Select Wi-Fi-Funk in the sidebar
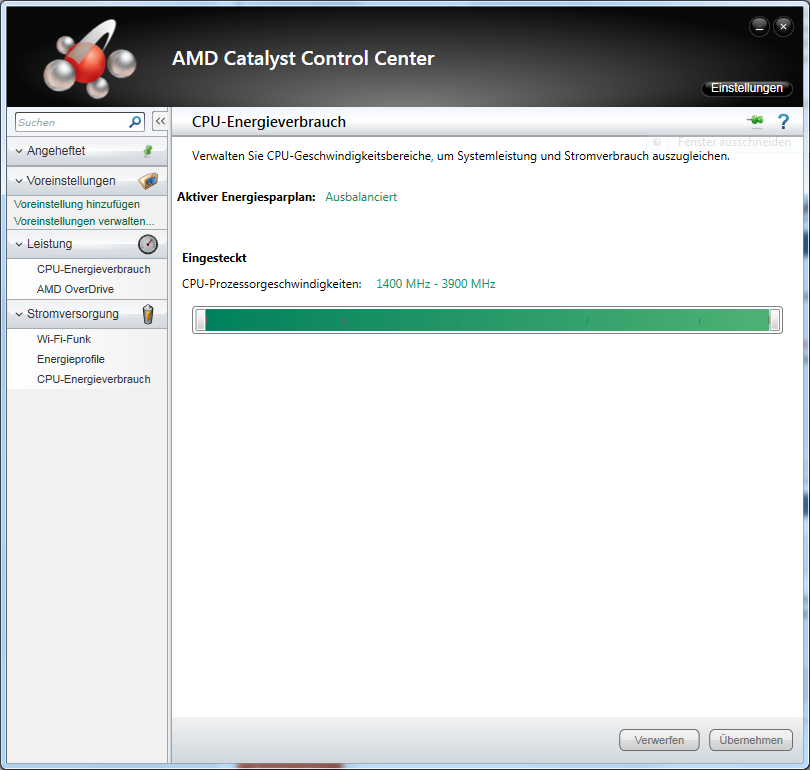The width and height of the screenshot is (810, 770). [64, 339]
